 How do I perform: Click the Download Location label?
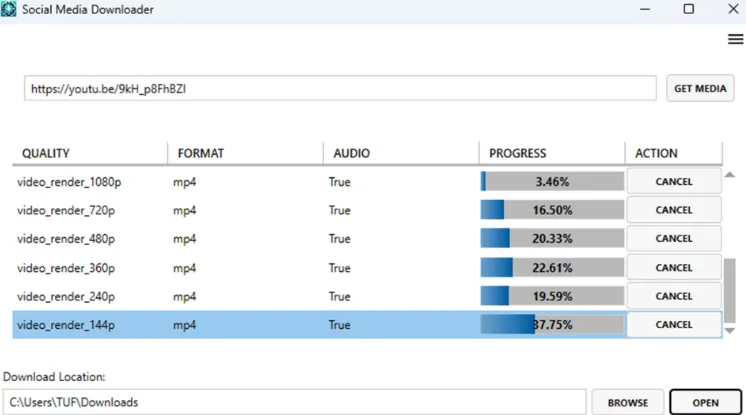coord(54,377)
